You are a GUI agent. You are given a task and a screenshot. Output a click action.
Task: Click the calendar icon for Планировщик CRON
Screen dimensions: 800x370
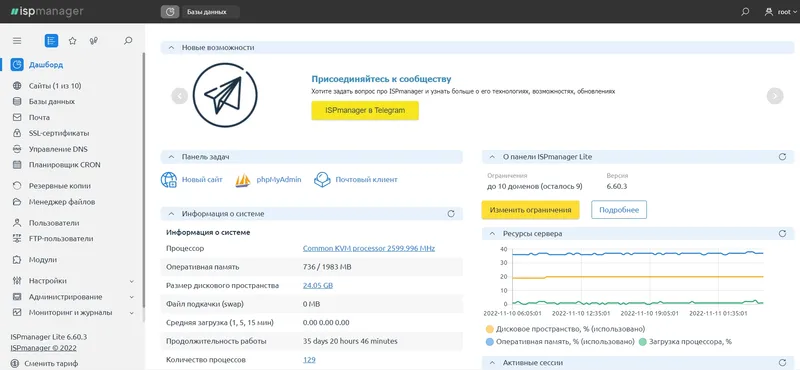[17, 165]
